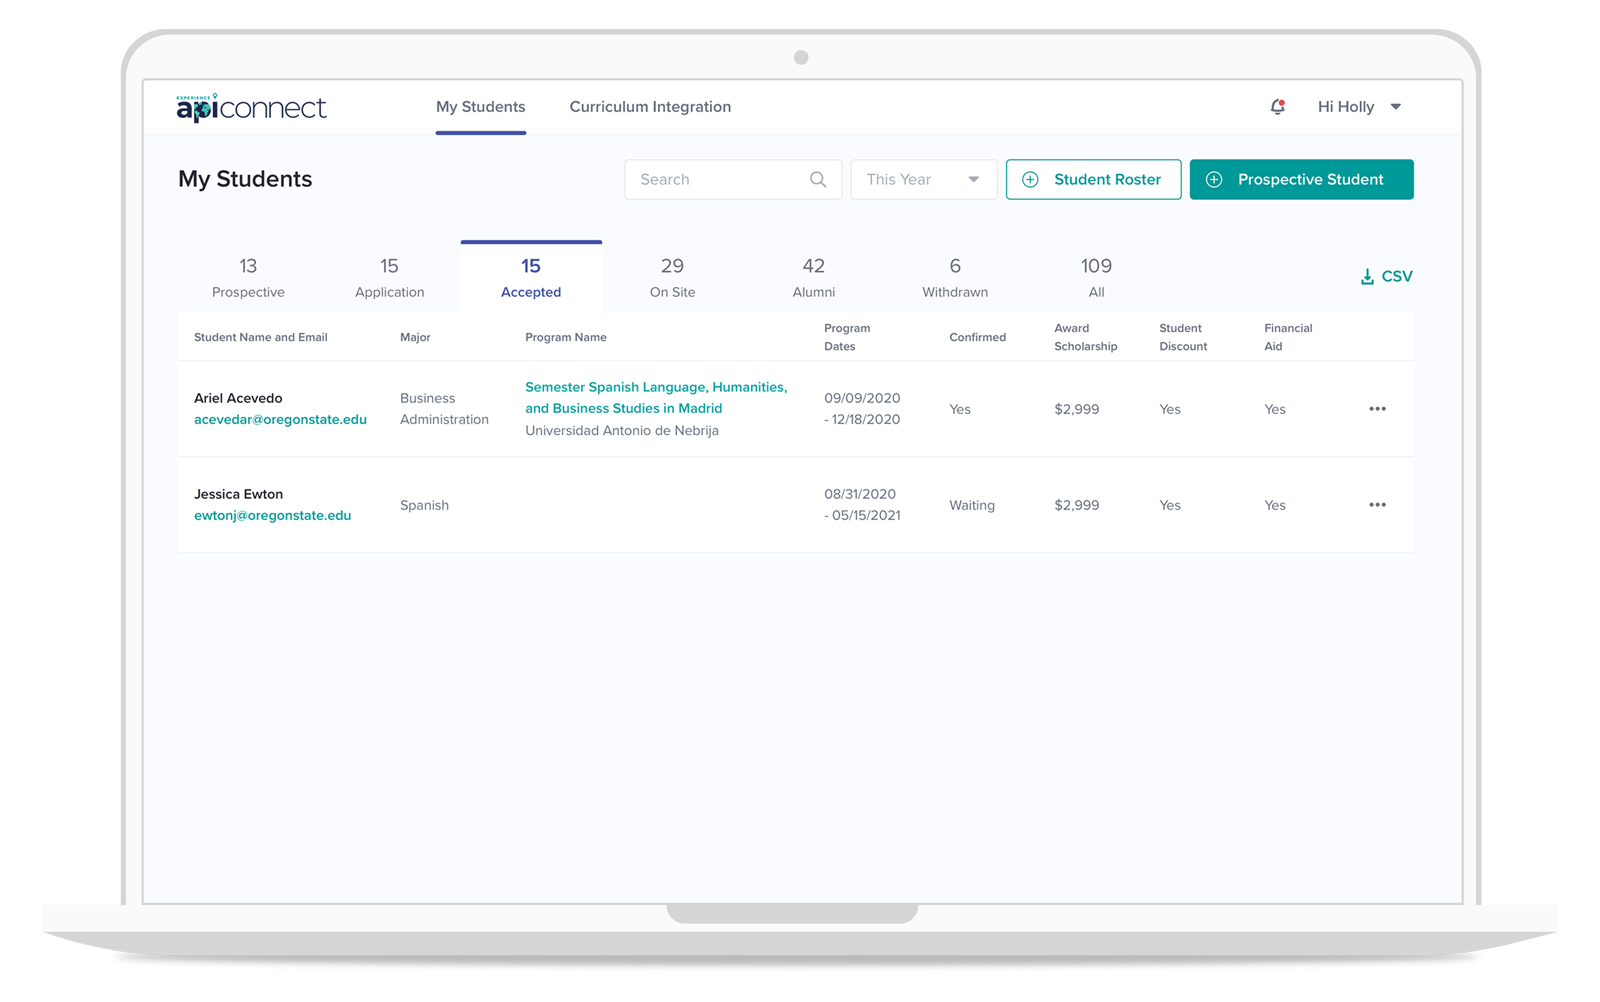
Task: Open the This Year filter dropdown
Action: pos(923,180)
